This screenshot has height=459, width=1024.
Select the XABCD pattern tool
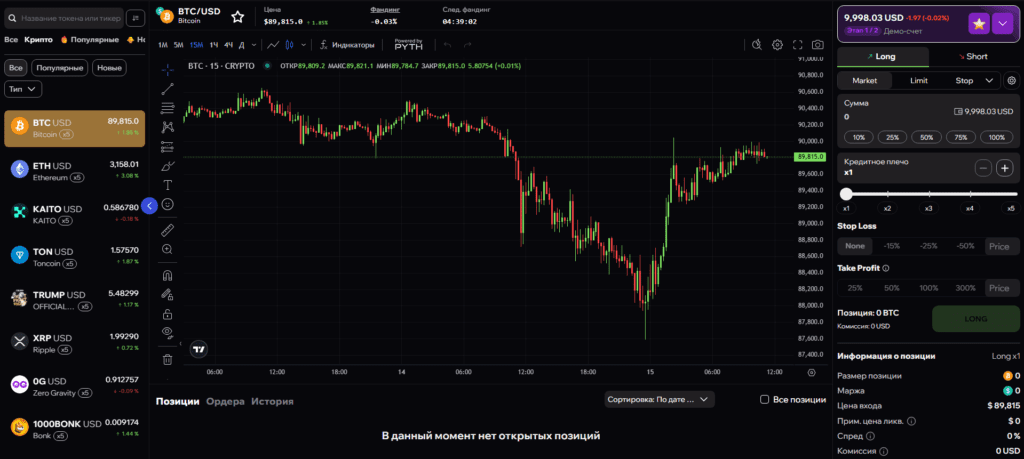[168, 127]
